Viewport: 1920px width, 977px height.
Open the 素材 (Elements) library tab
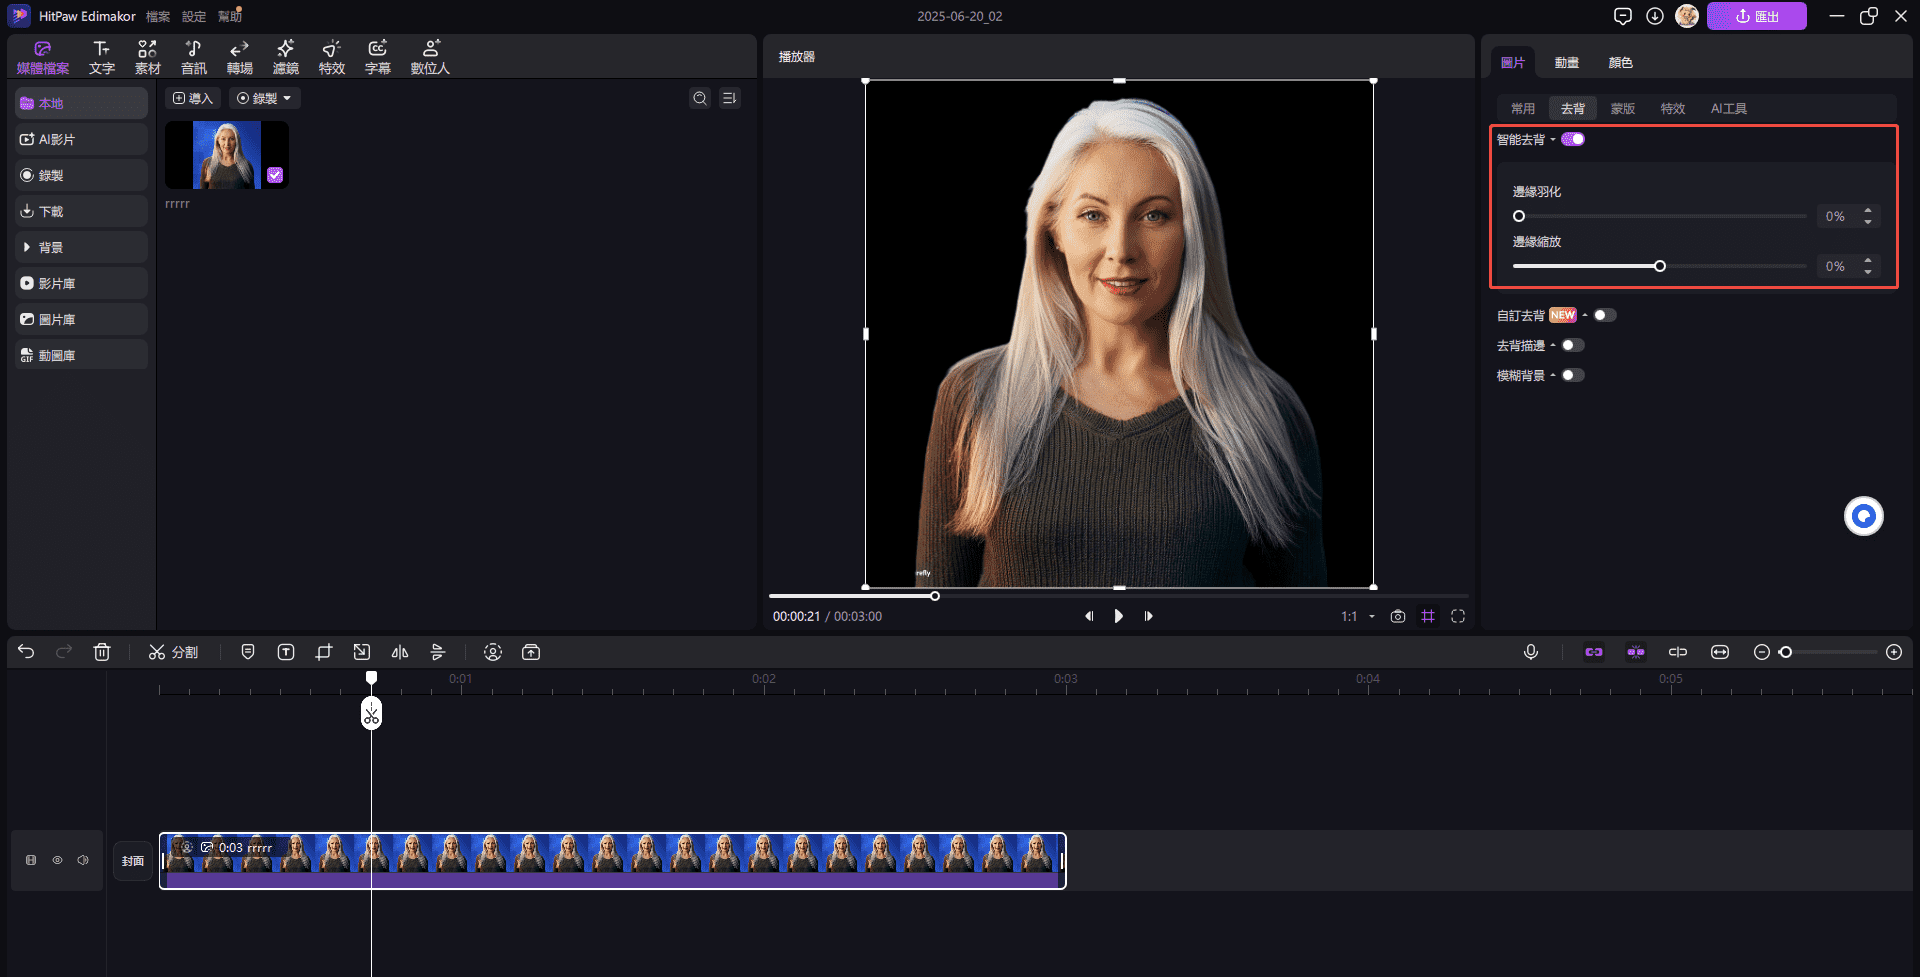(x=147, y=57)
